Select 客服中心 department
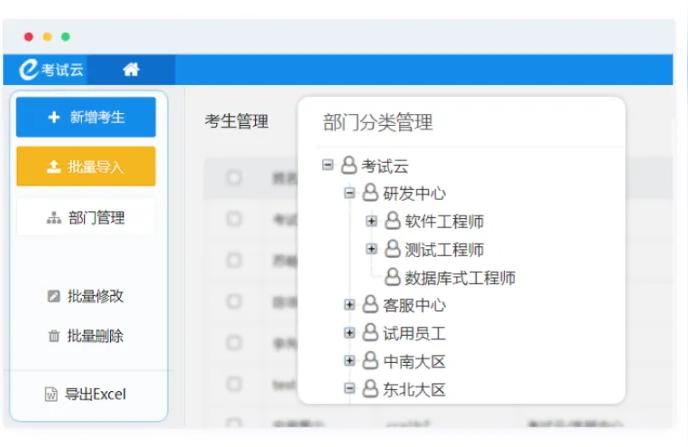Image resolution: width=688 pixels, height=447 pixels. (414, 305)
